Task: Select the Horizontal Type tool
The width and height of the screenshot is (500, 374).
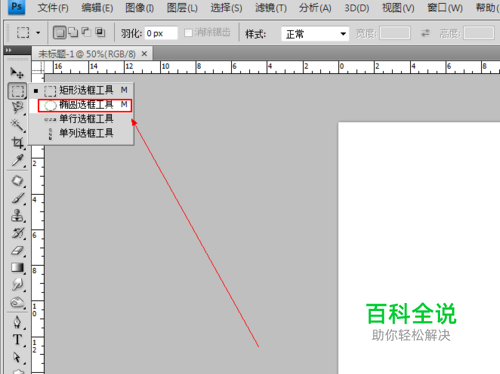Action: [x=17, y=340]
